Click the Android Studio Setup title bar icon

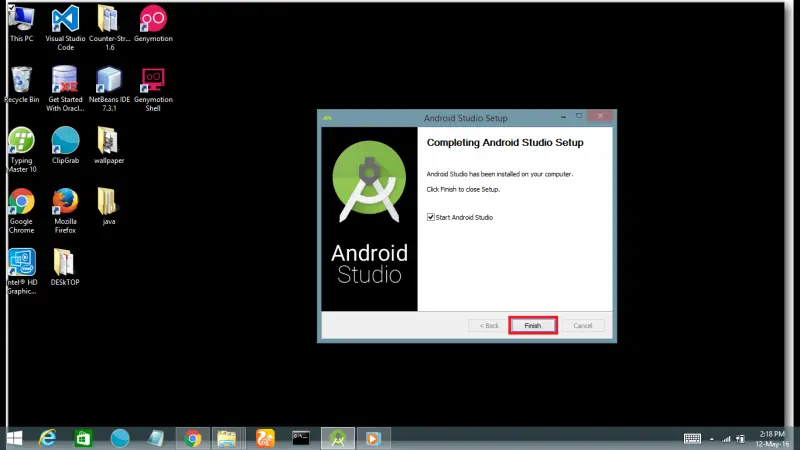click(327, 118)
